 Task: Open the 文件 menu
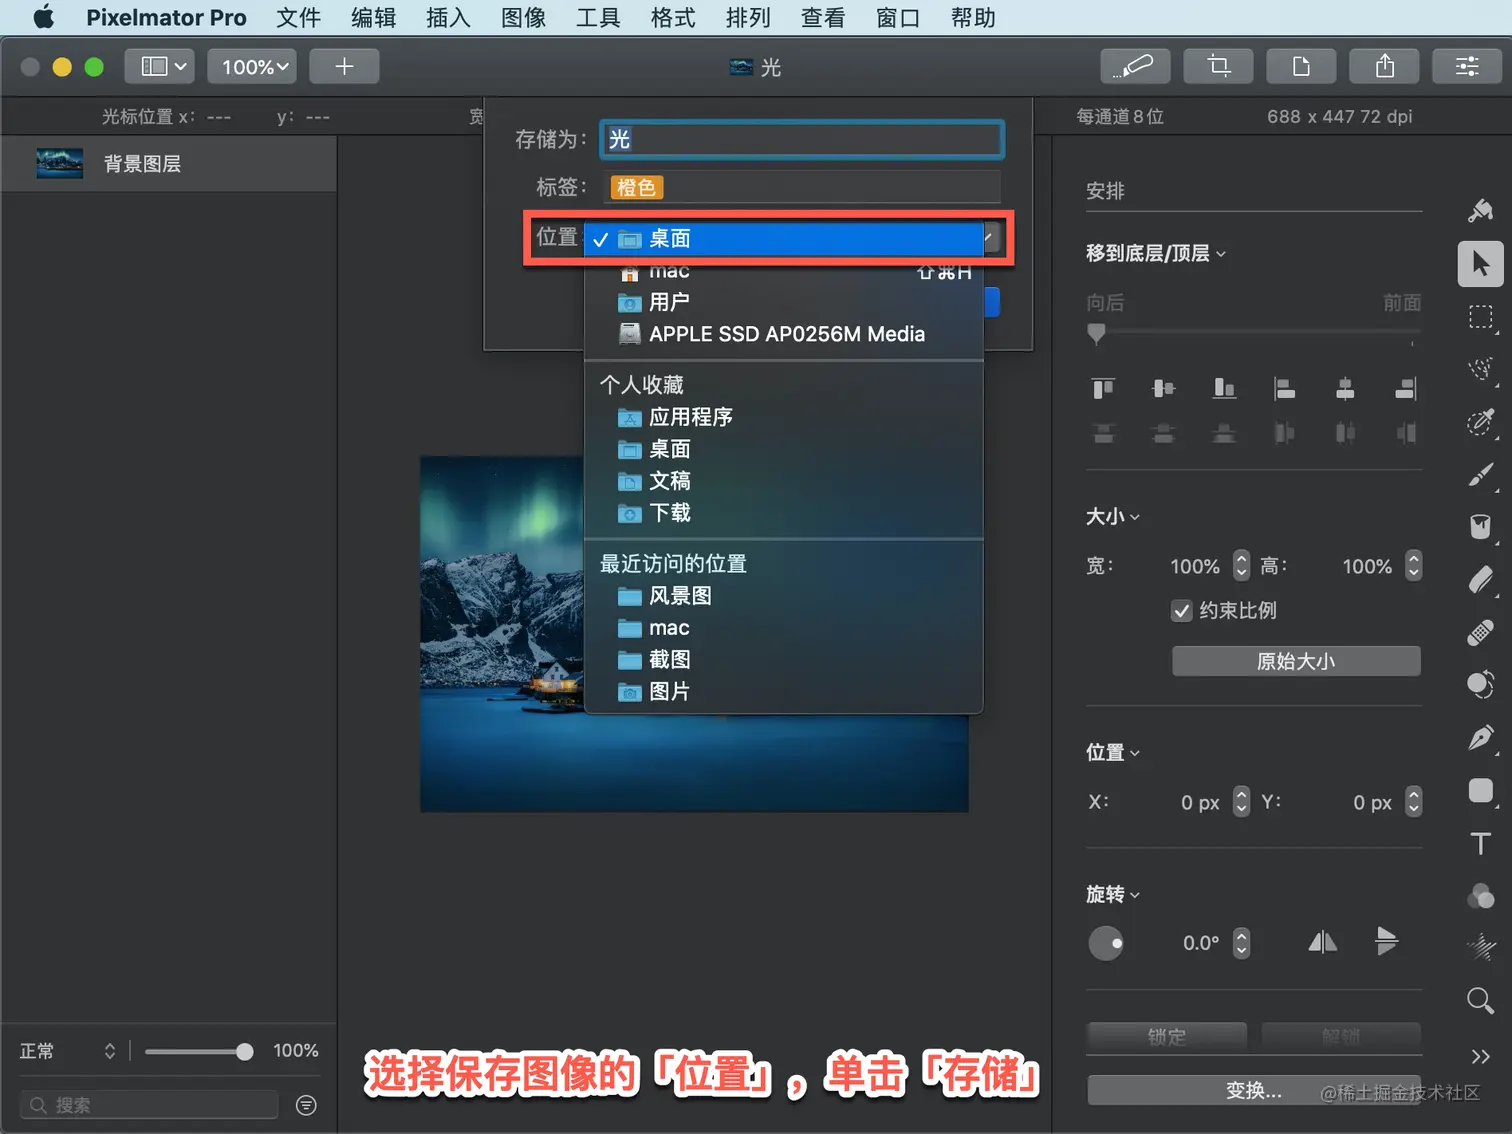pos(298,18)
